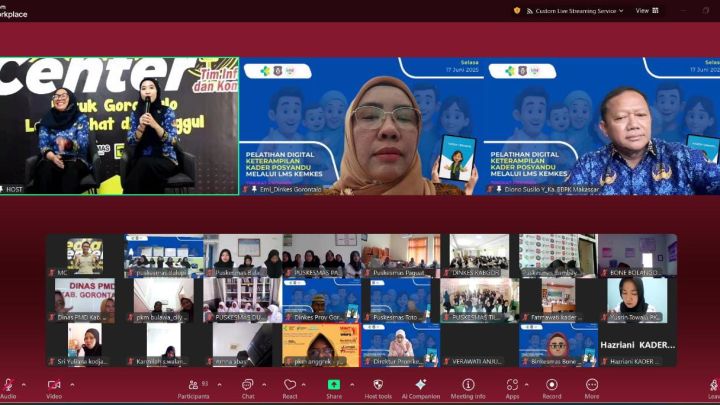Open the Audio options arrow
Screen dimensions: 720x405
24,385
